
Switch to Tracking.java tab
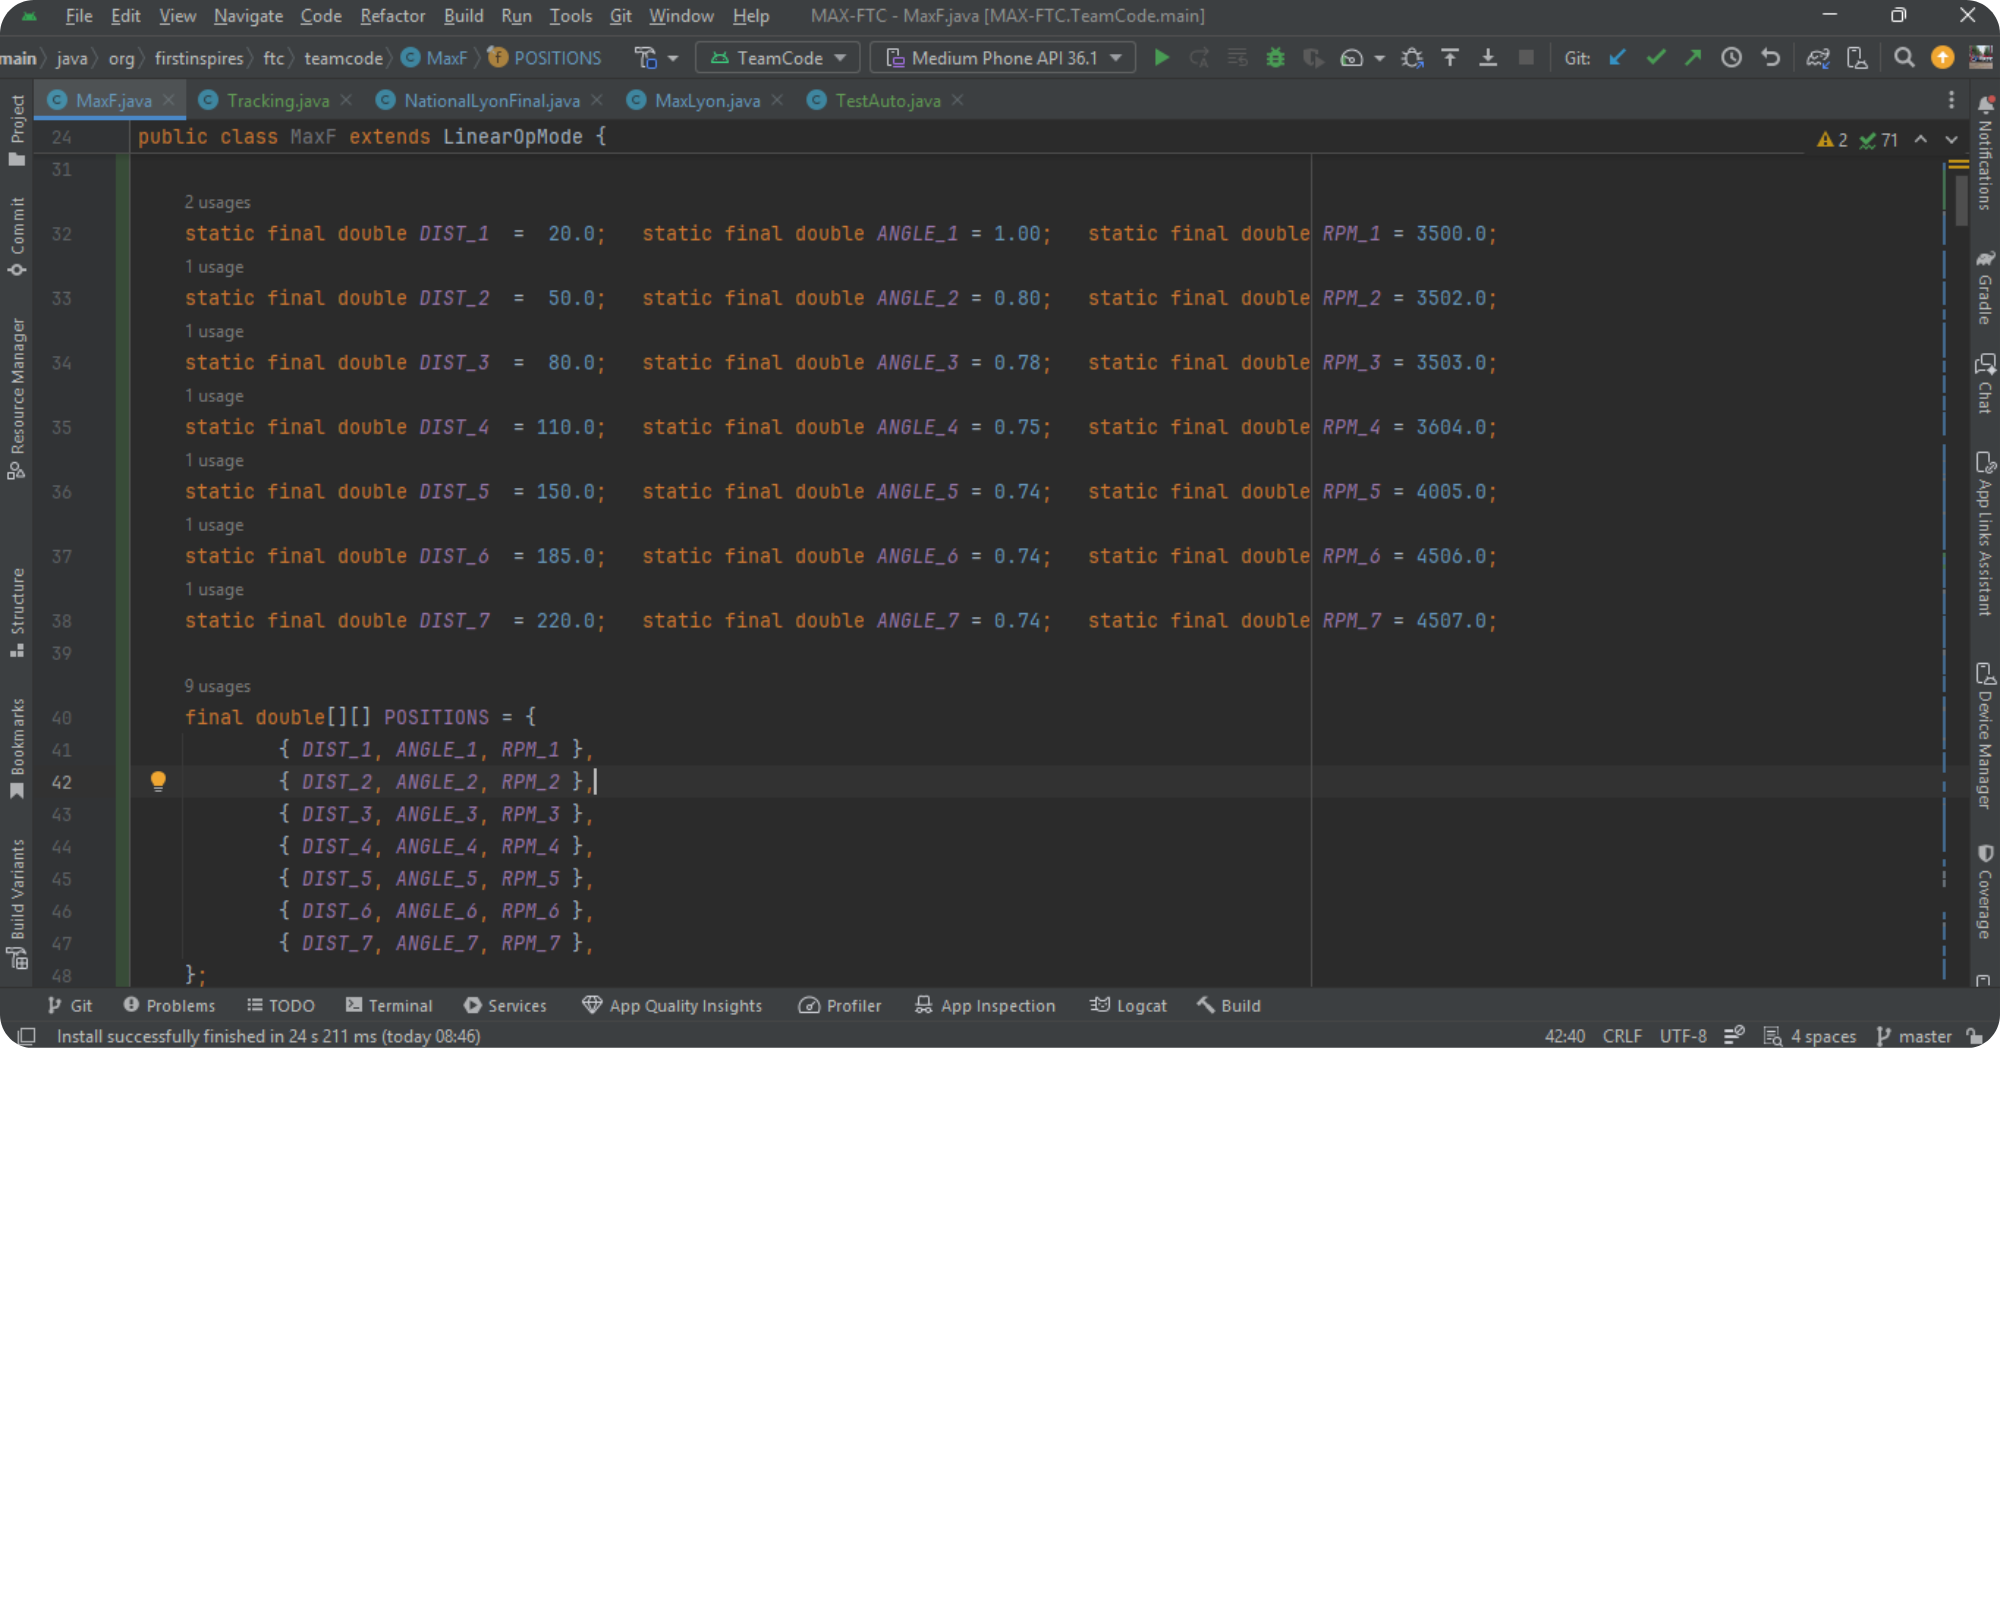click(277, 100)
